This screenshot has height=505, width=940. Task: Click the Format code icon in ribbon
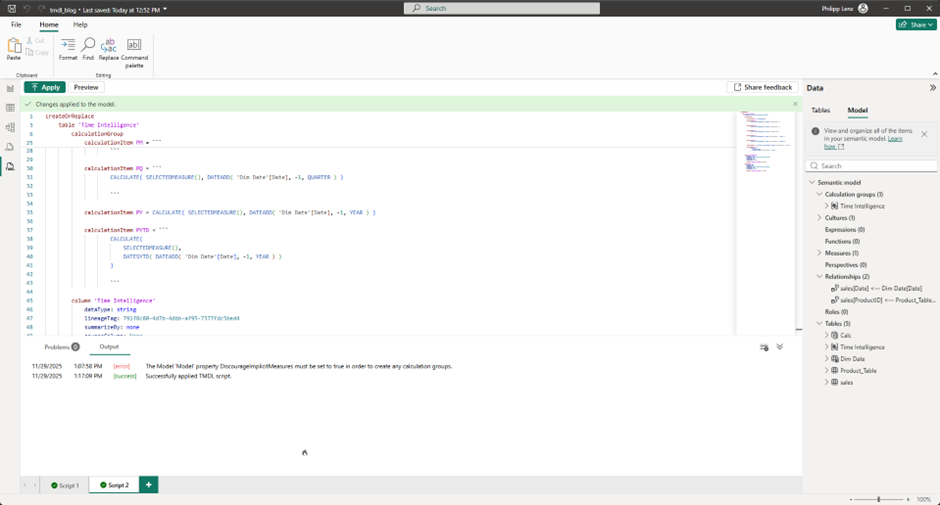pyautogui.click(x=68, y=48)
